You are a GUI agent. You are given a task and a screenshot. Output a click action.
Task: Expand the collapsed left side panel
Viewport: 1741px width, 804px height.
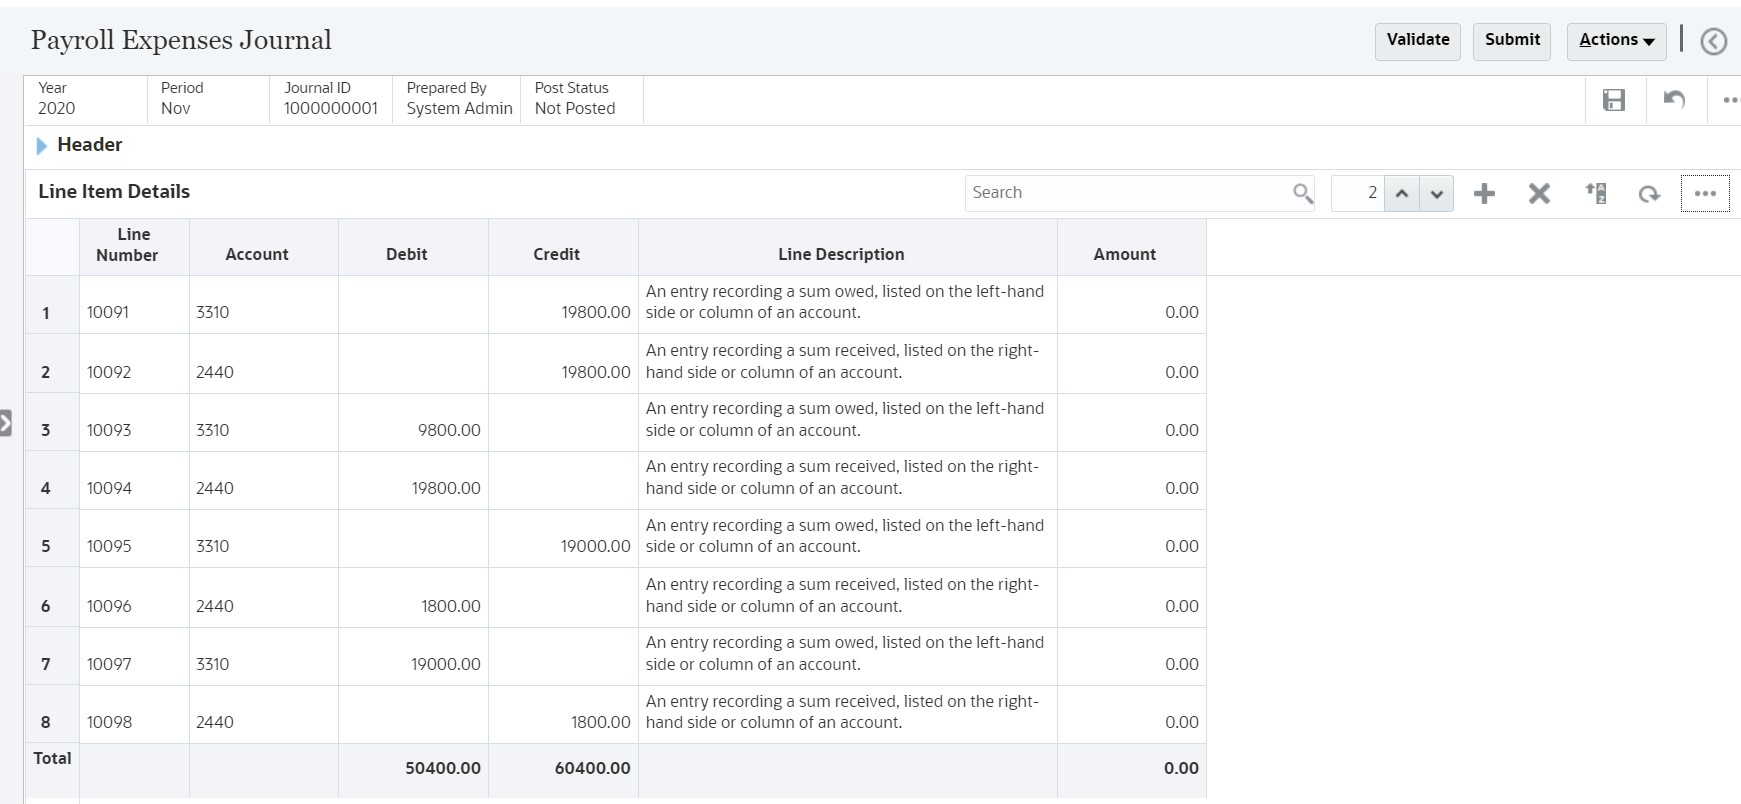(x=6, y=423)
